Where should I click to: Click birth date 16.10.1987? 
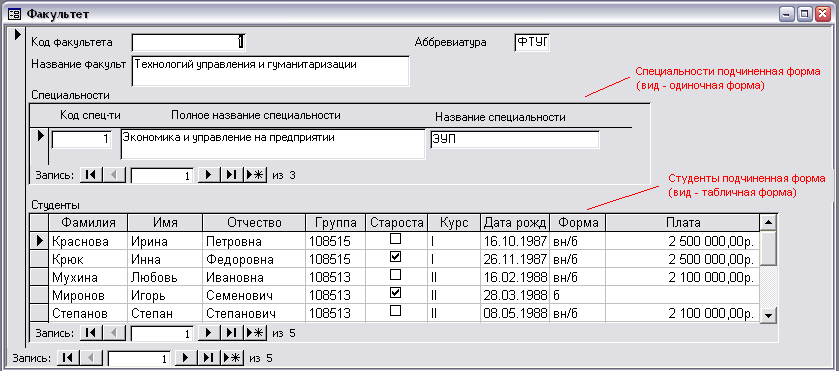[x=515, y=241]
